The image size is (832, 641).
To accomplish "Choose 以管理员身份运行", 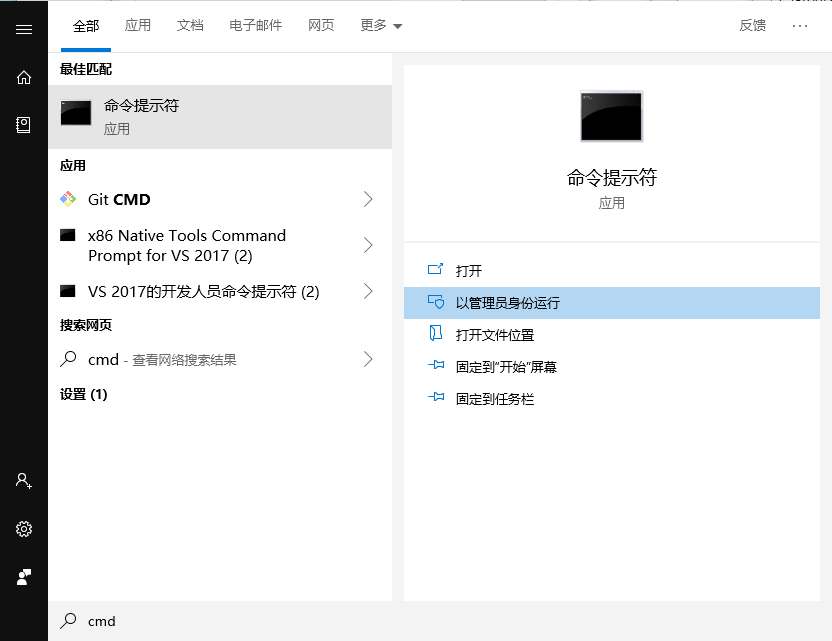I will click(612, 303).
